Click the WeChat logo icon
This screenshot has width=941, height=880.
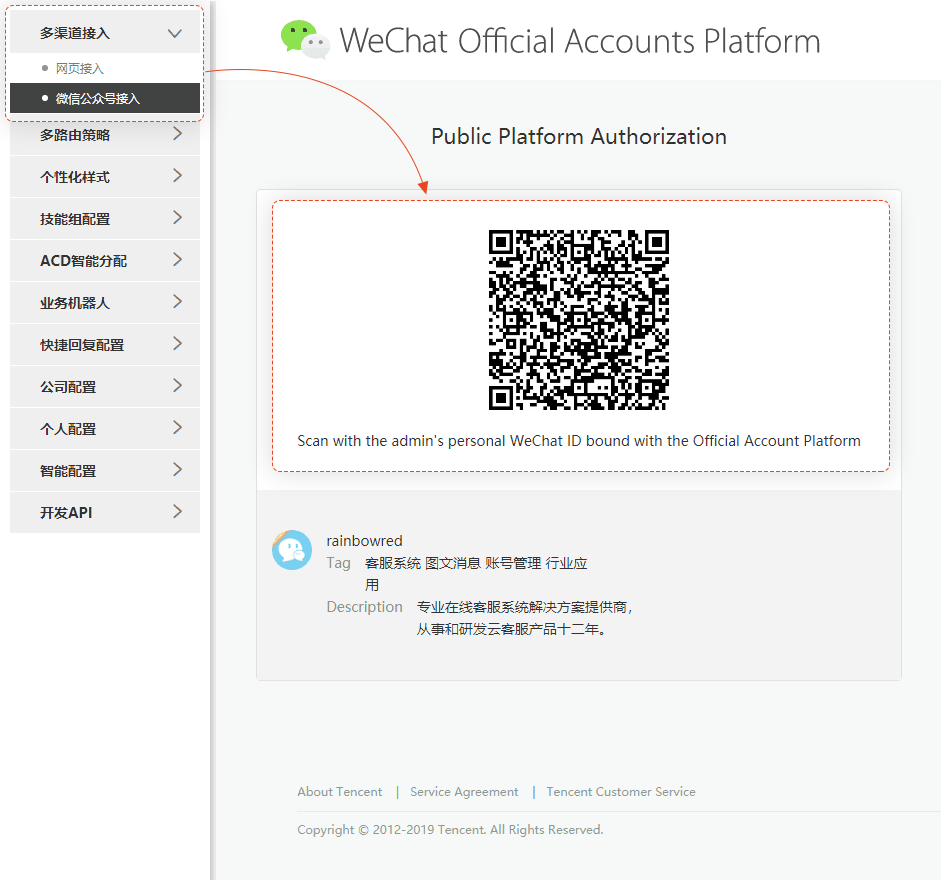305,40
